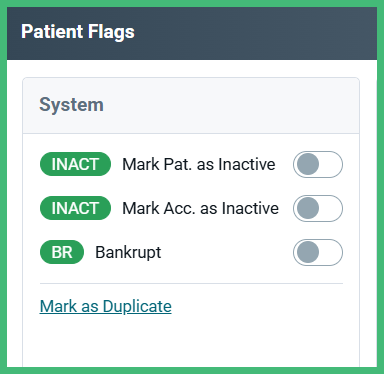Click white track of Mark Pat. switch
384x374 pixels.
(330, 164)
